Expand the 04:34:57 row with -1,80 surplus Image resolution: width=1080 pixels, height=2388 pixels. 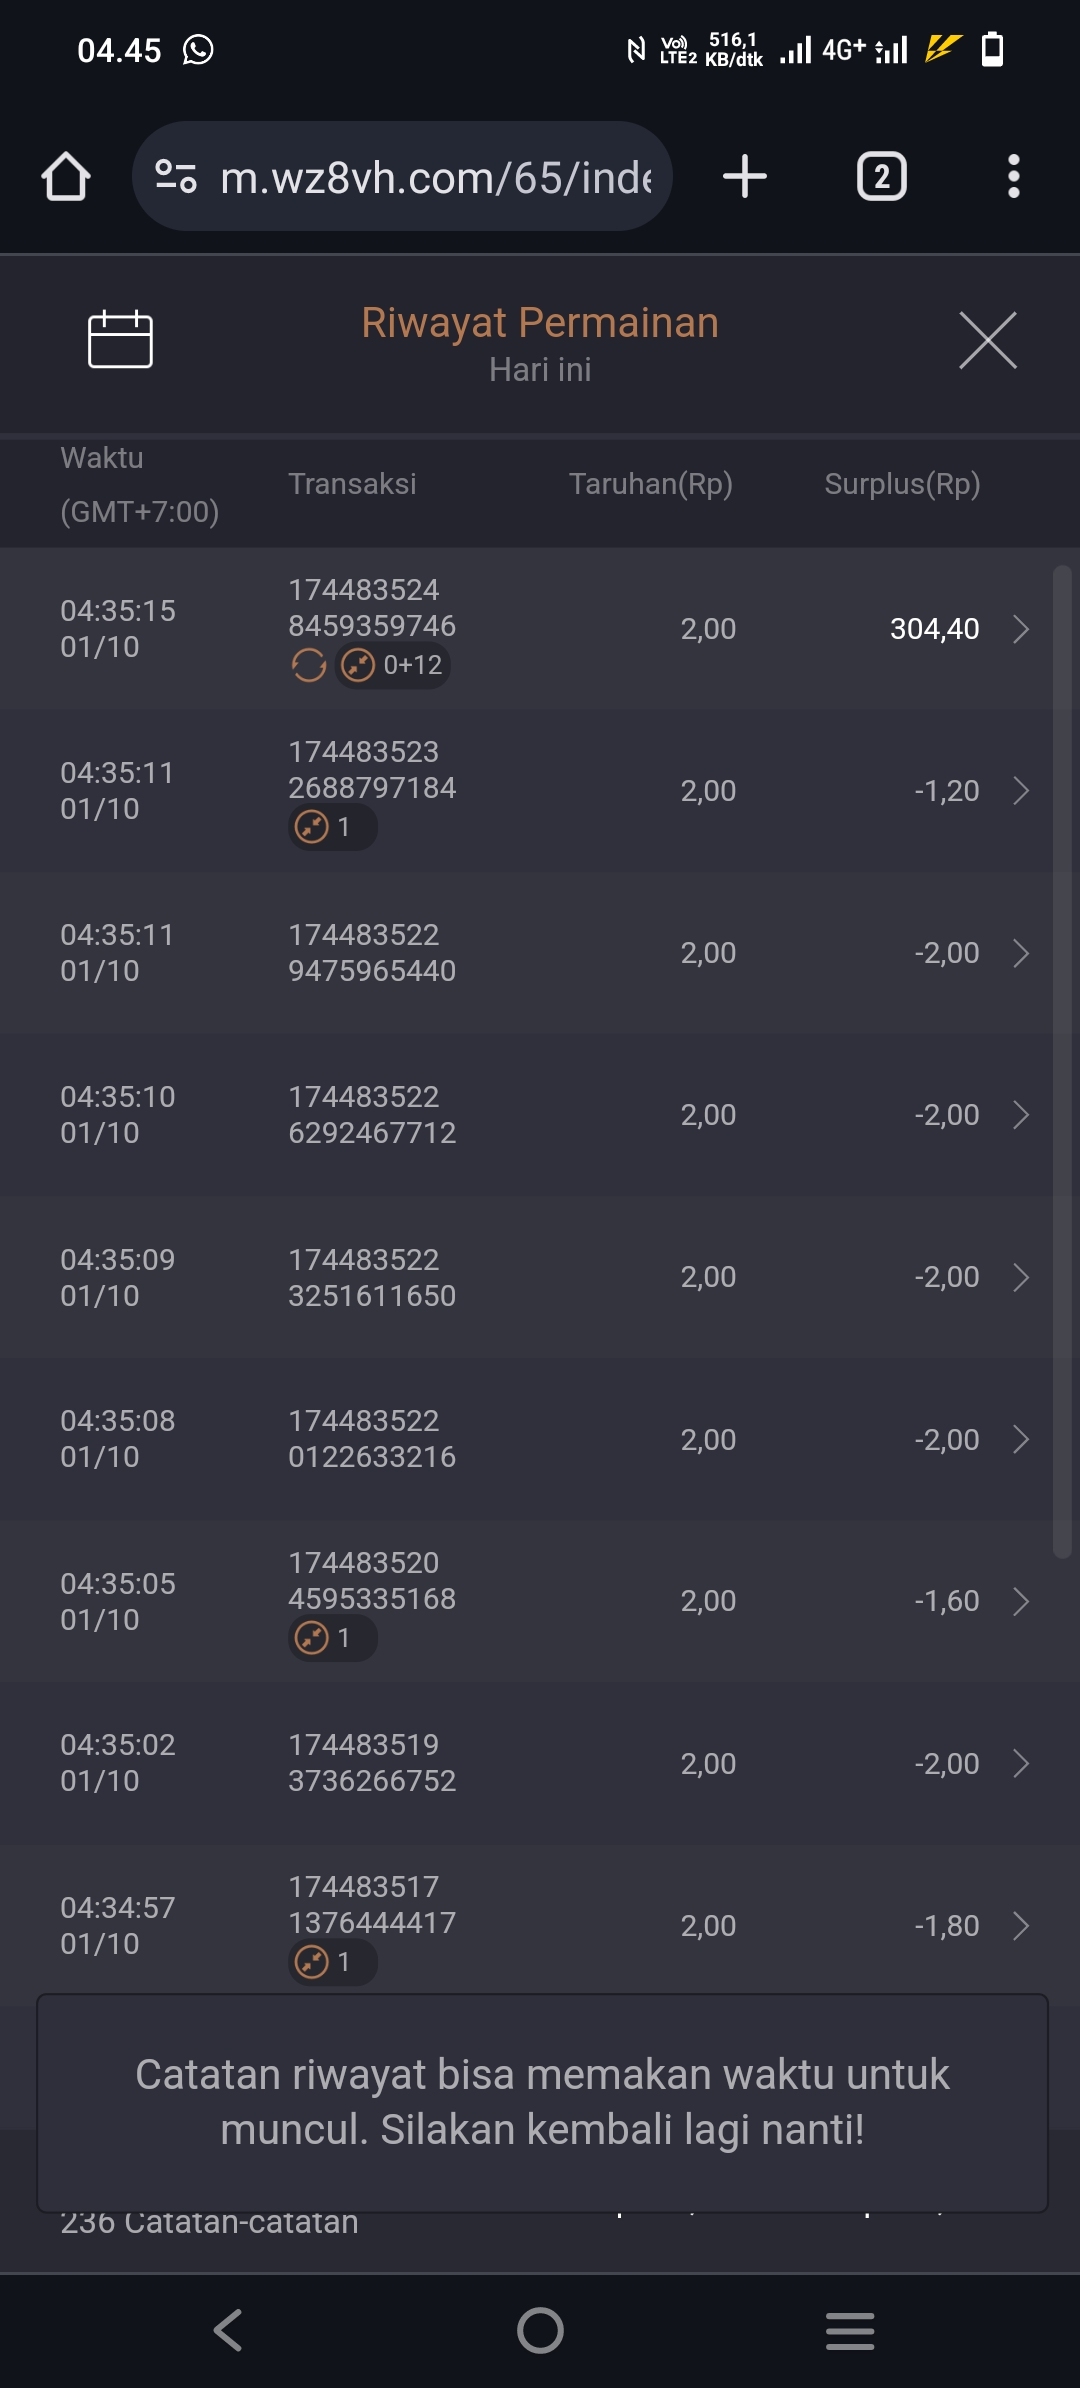[1020, 1925]
